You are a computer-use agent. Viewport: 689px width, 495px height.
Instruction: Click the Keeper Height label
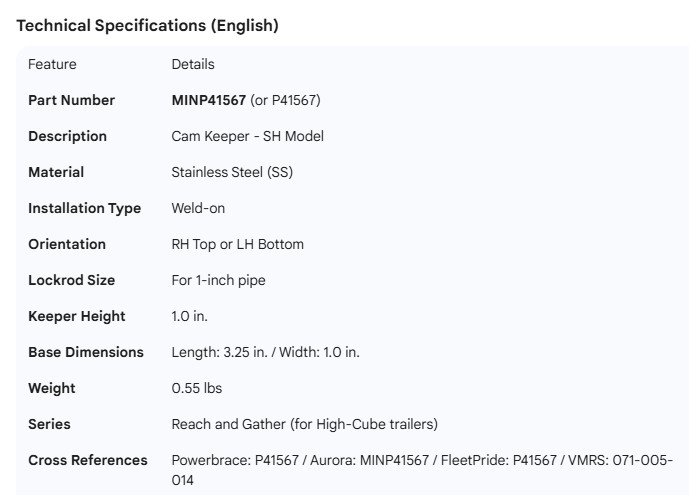pyautogui.click(x=77, y=316)
